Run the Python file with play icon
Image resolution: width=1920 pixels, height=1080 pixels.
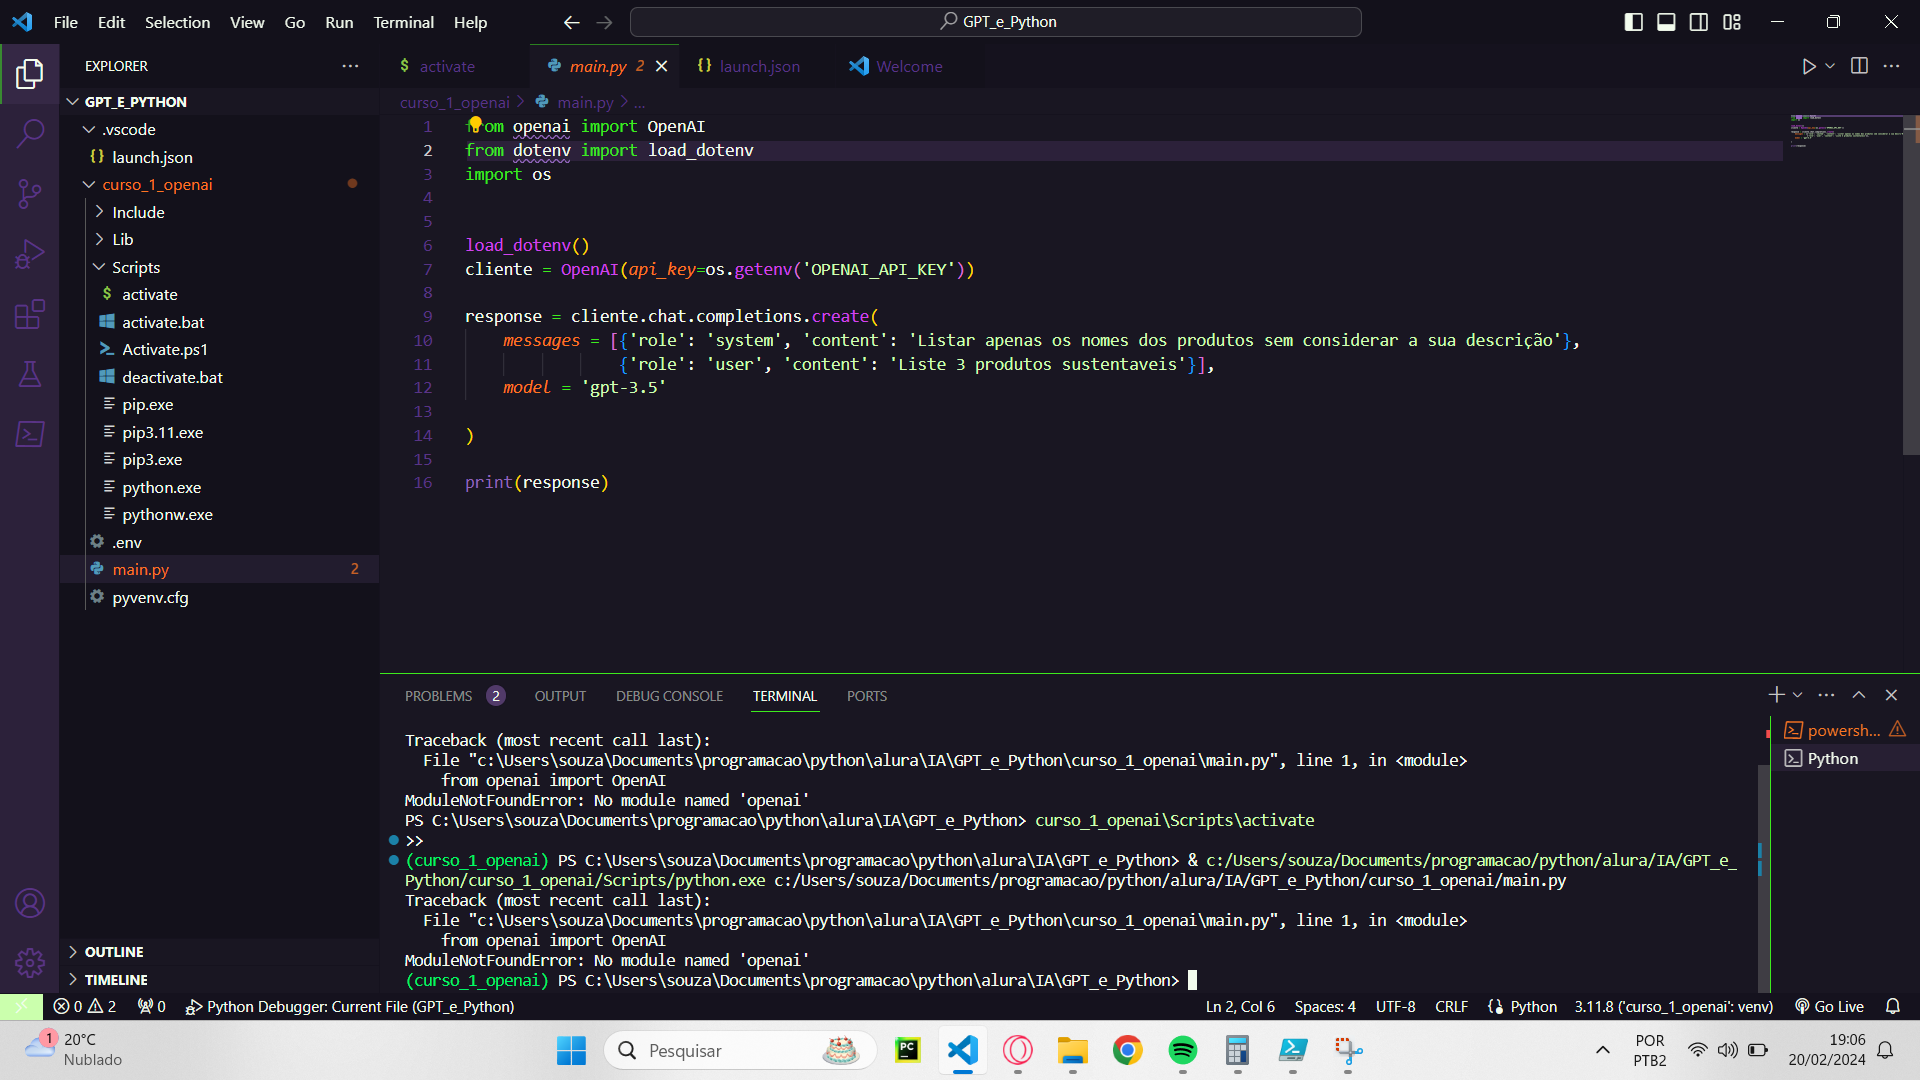click(1808, 66)
